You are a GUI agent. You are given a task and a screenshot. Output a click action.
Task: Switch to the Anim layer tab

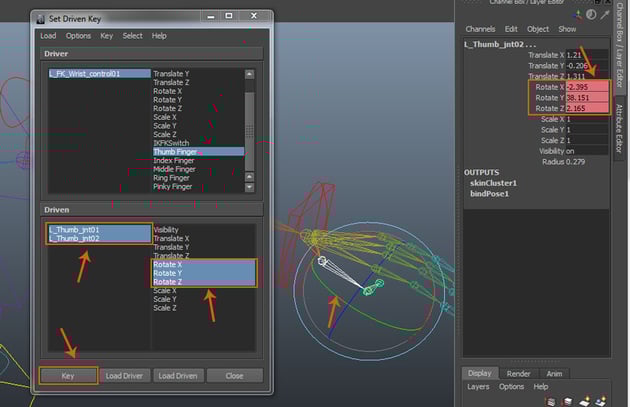[x=554, y=373]
